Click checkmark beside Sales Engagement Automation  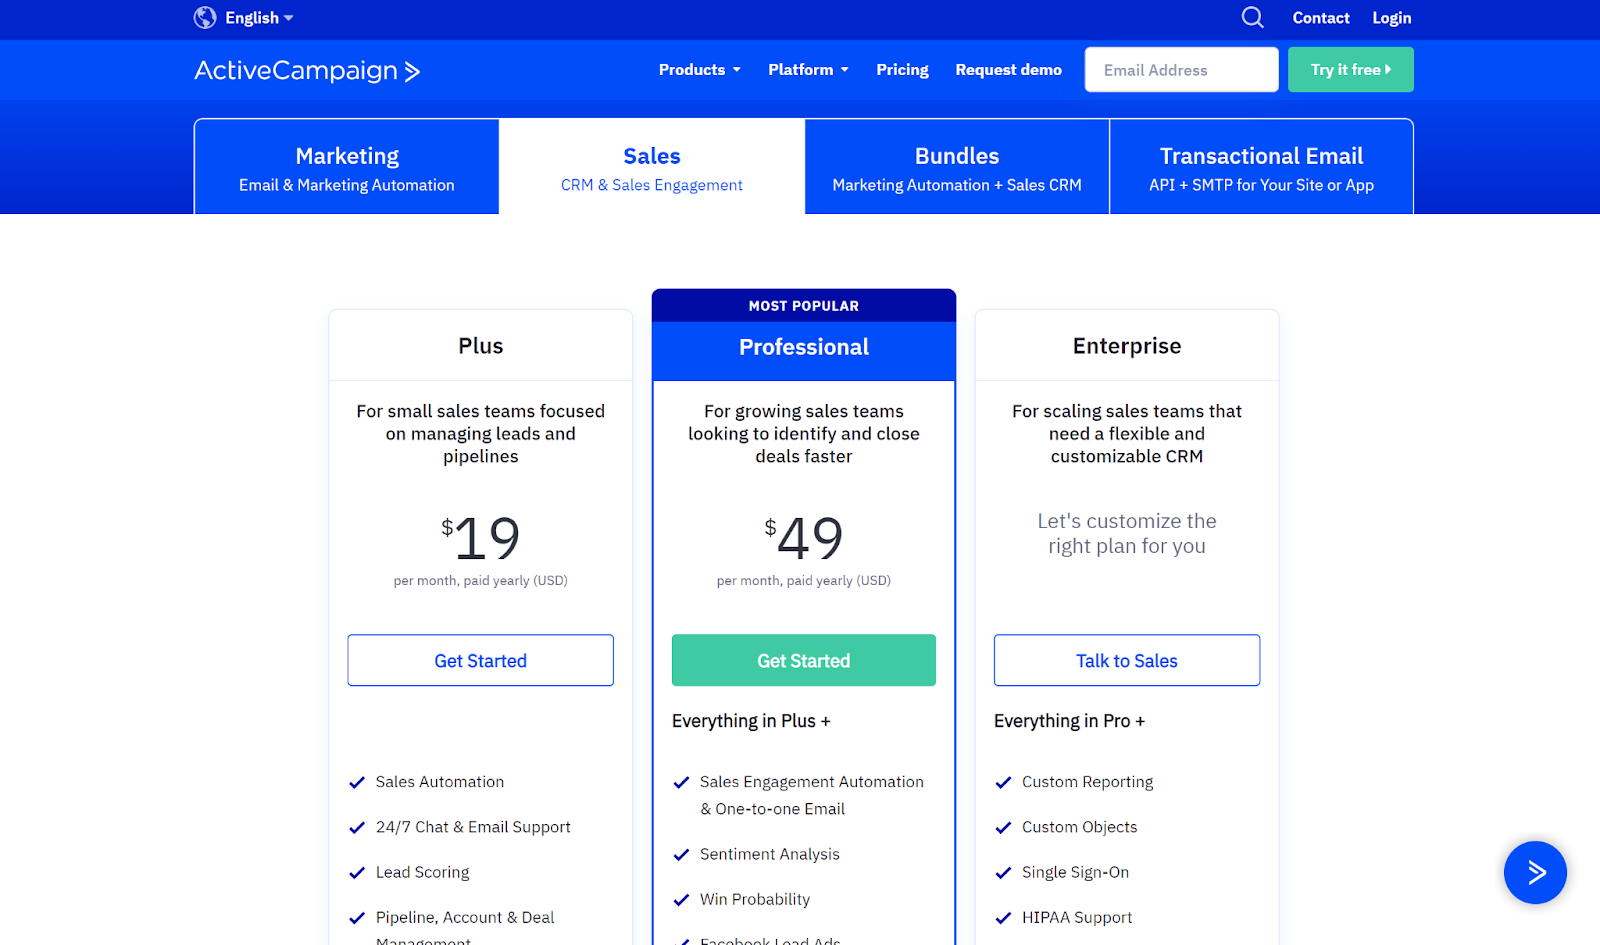(681, 783)
